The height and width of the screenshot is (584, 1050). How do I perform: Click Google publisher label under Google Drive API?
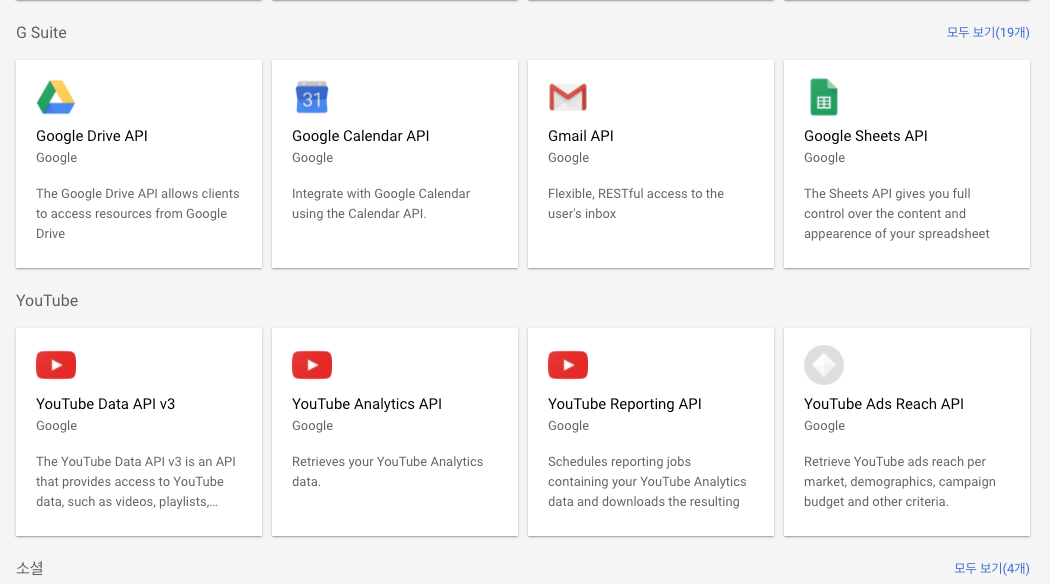(x=56, y=158)
